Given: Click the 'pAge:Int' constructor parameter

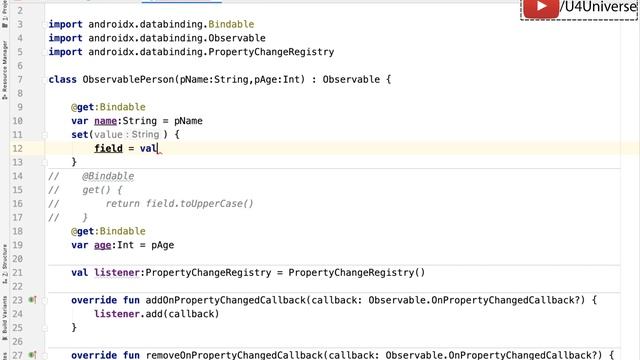Looking at the screenshot, I should click(277, 80).
